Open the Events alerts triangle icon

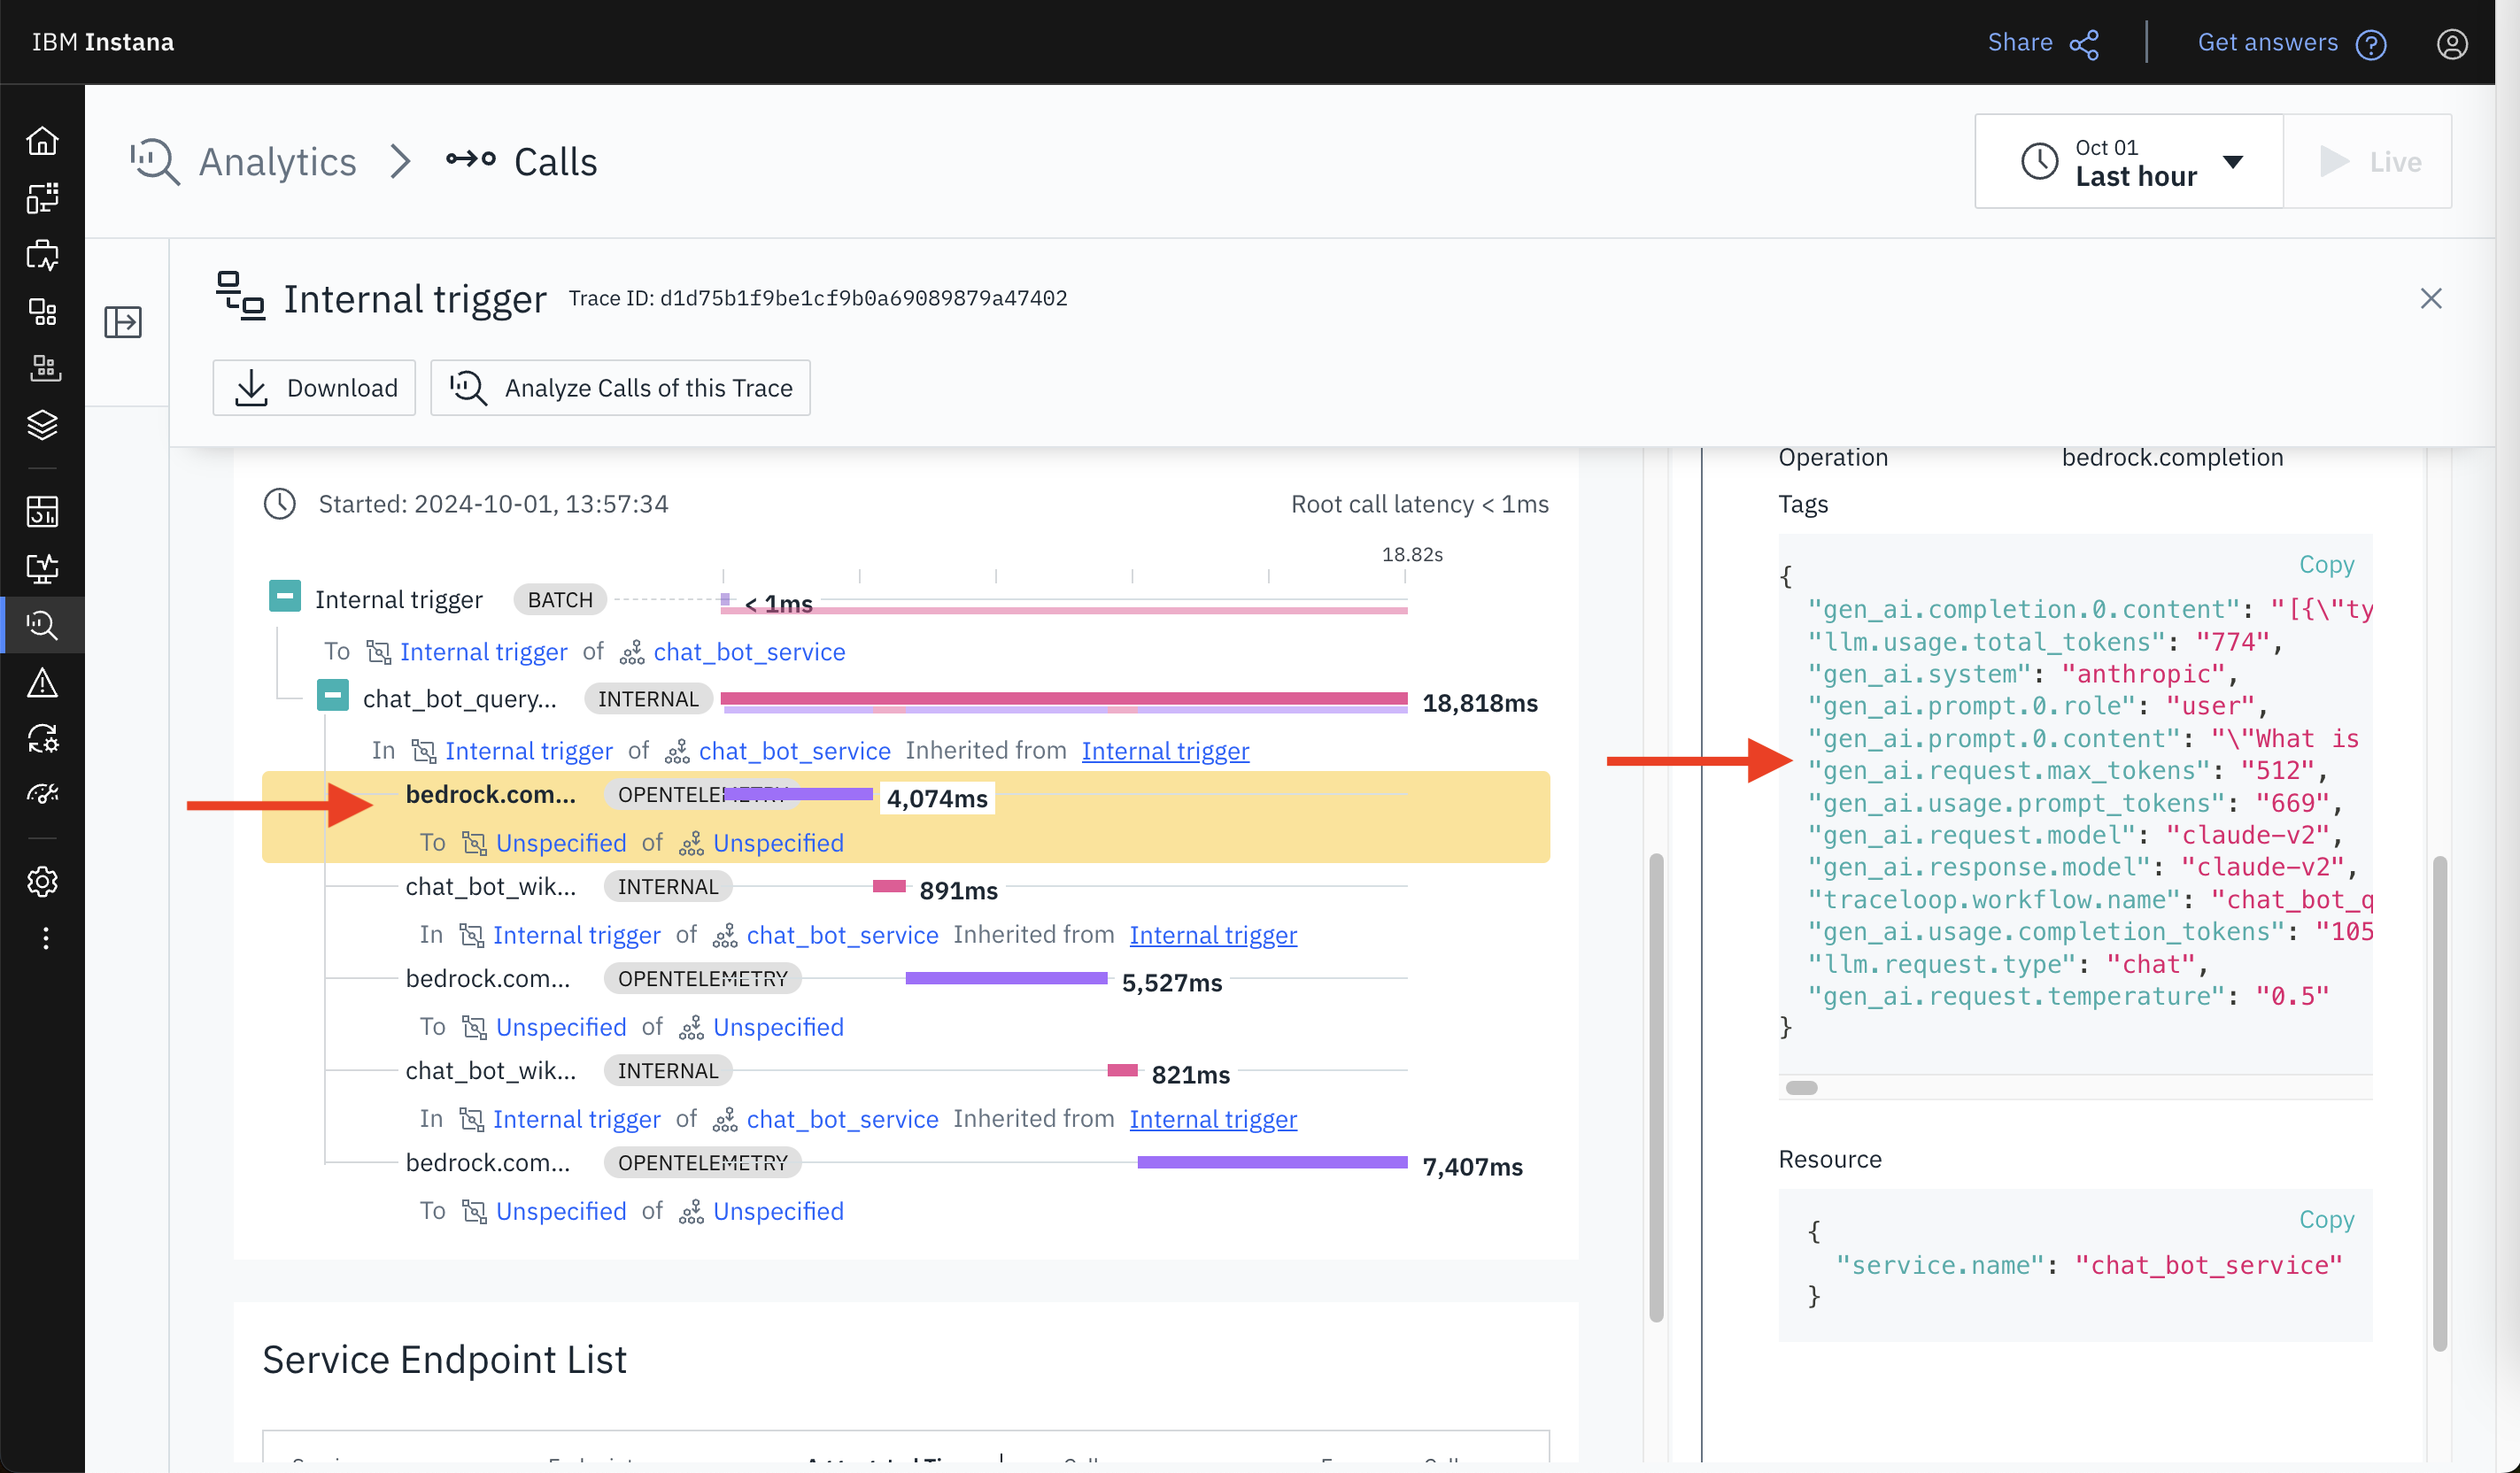(43, 683)
